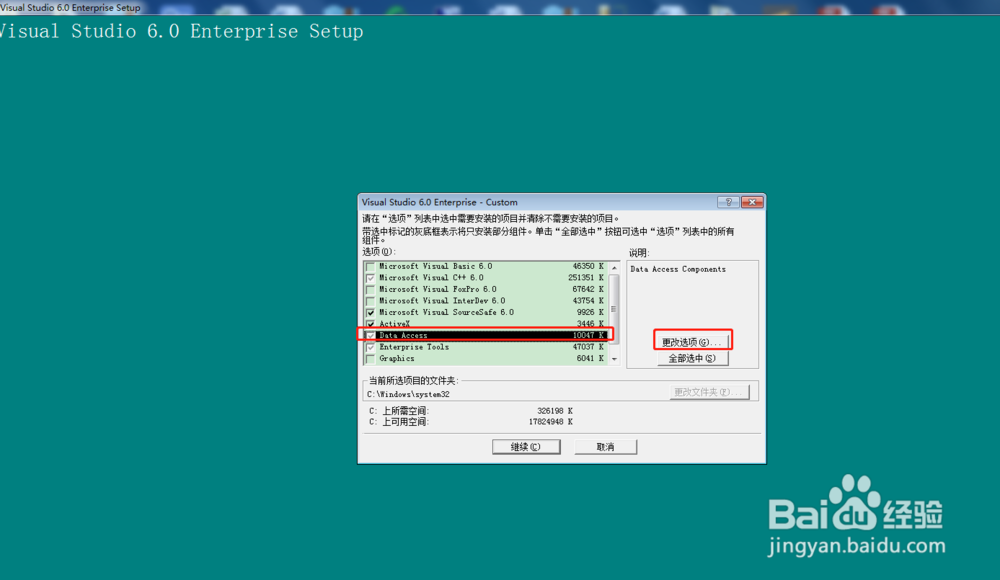
Task: Select the Microsoft Visual C++ 6.0 row text
Action: tap(431, 278)
